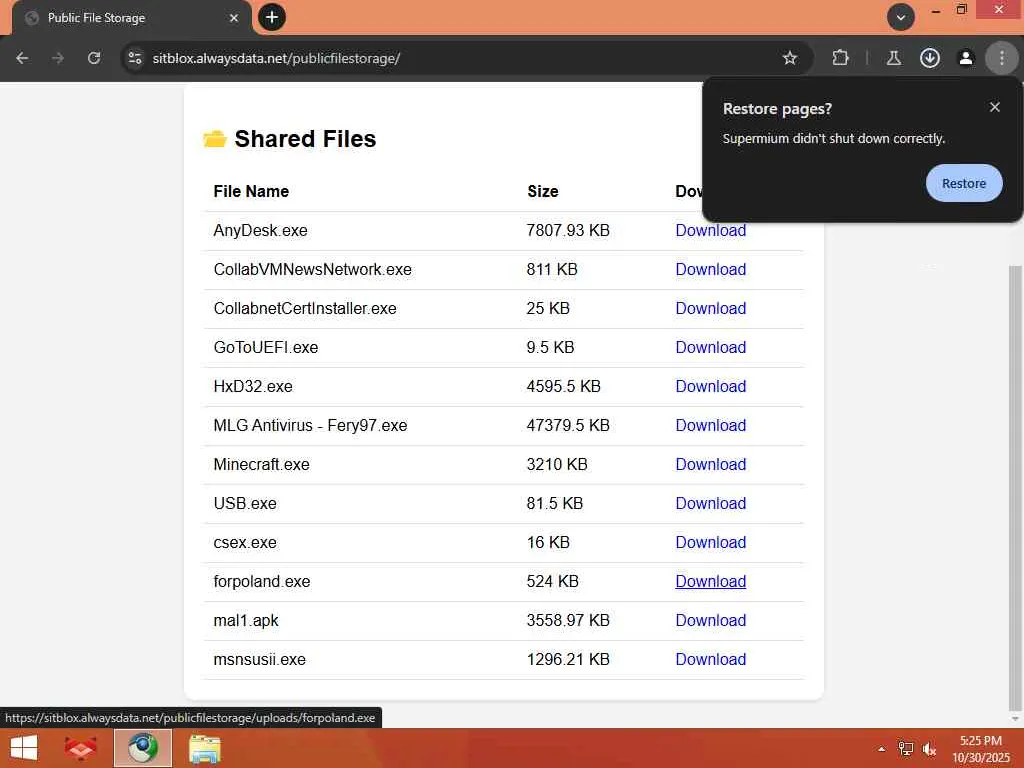Click the Size column header

543,191
